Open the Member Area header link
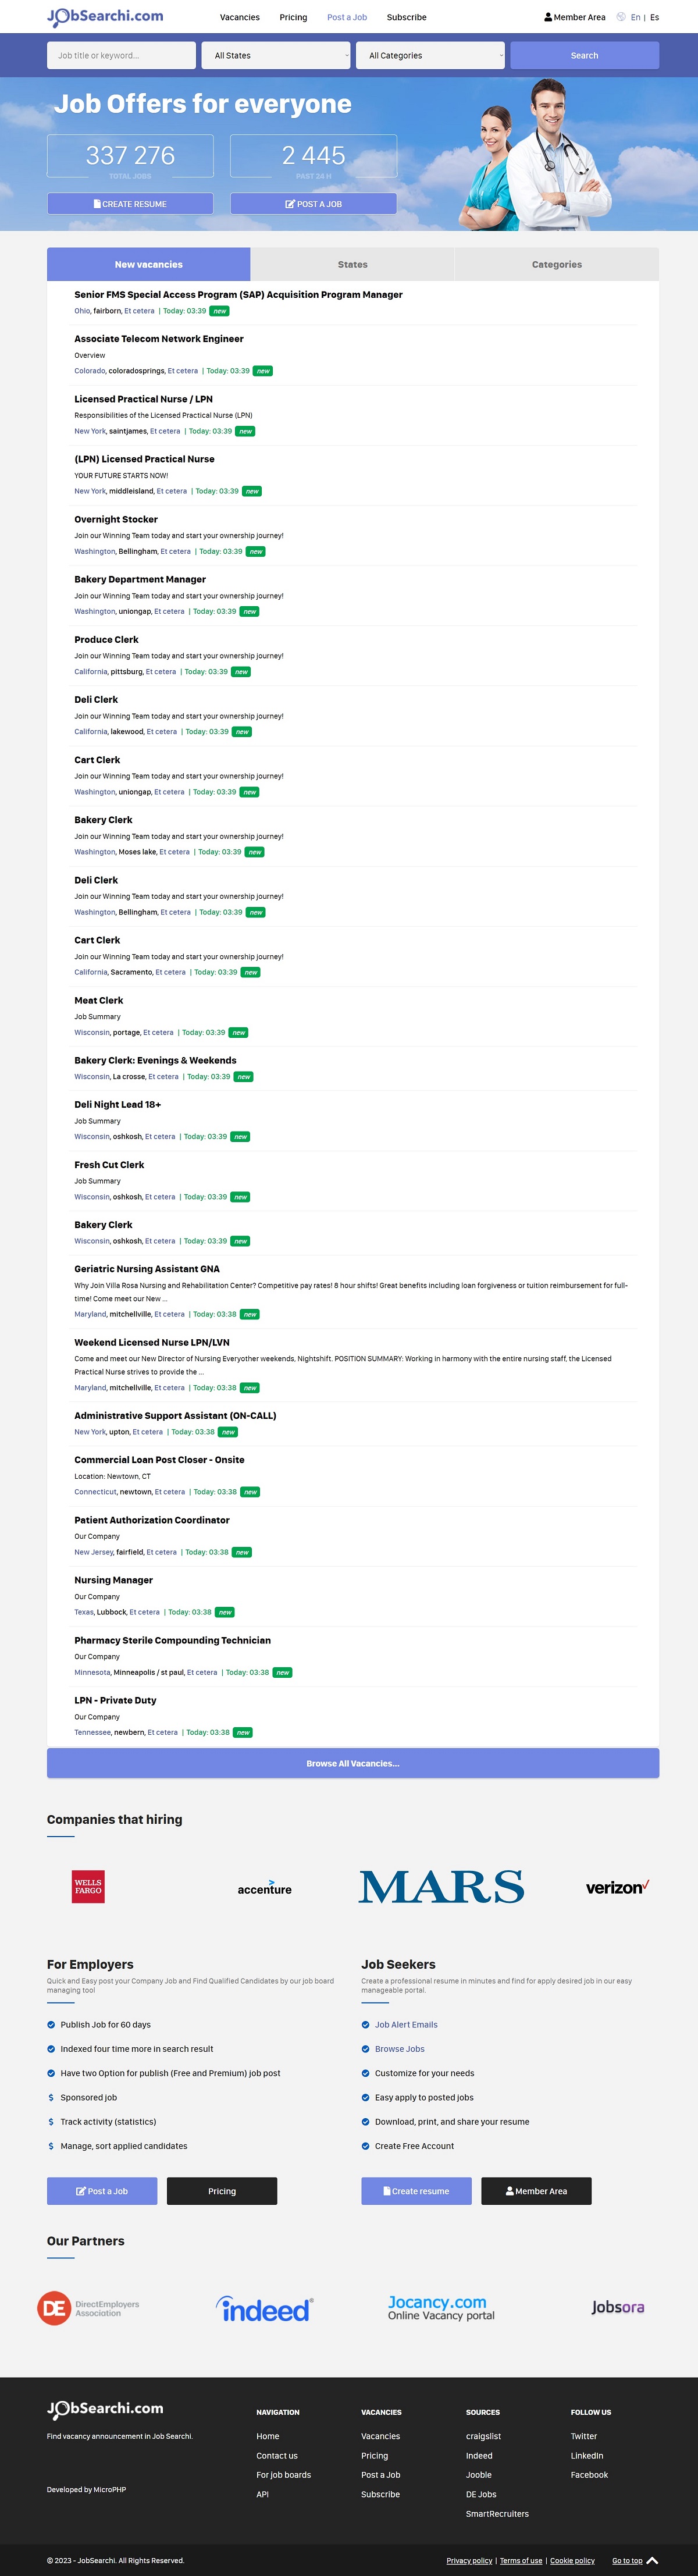This screenshot has height=2576, width=698. [575, 17]
